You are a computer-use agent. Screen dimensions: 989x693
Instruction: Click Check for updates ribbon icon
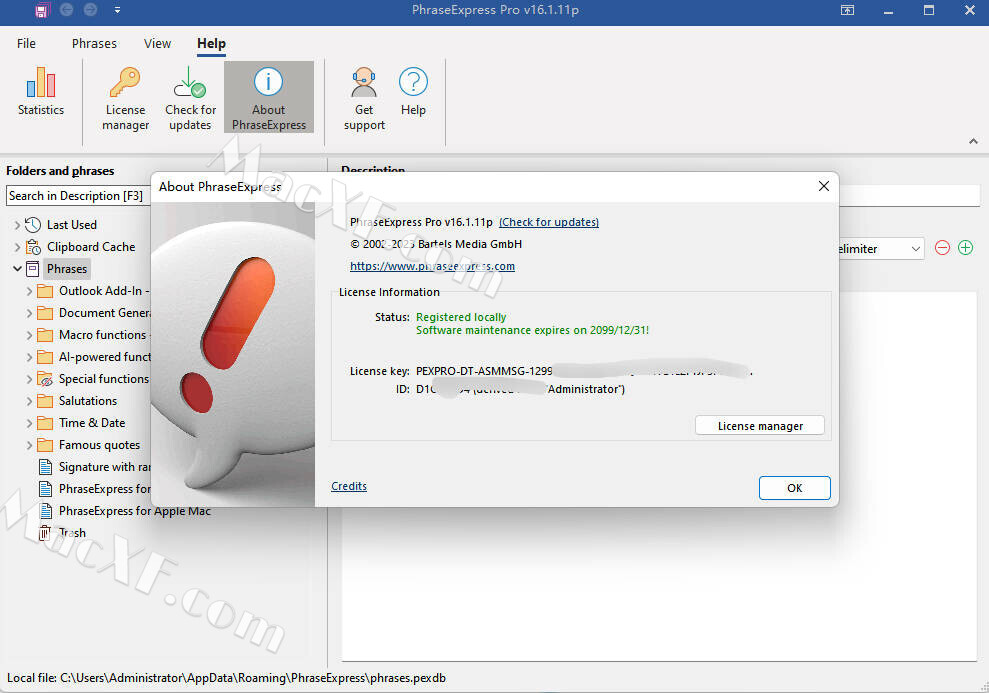coord(190,82)
